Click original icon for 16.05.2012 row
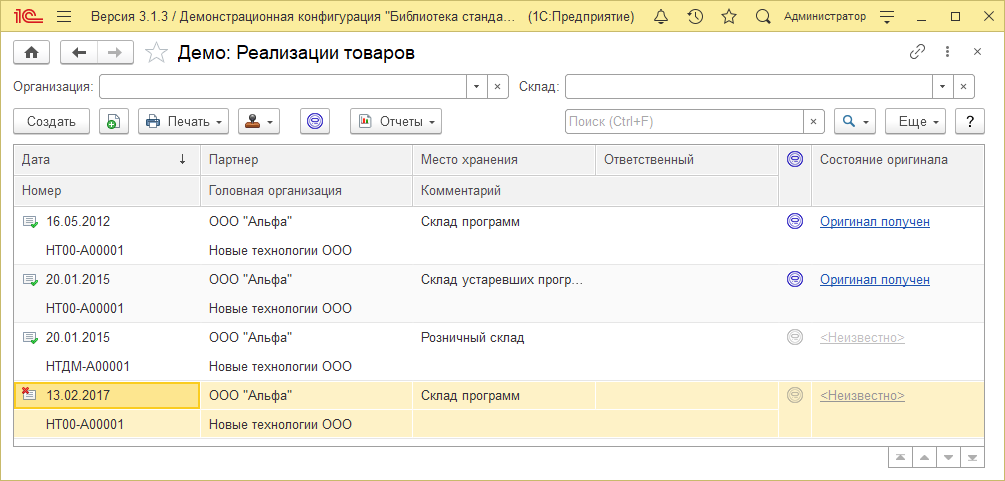The image size is (1005, 481). tap(795, 221)
